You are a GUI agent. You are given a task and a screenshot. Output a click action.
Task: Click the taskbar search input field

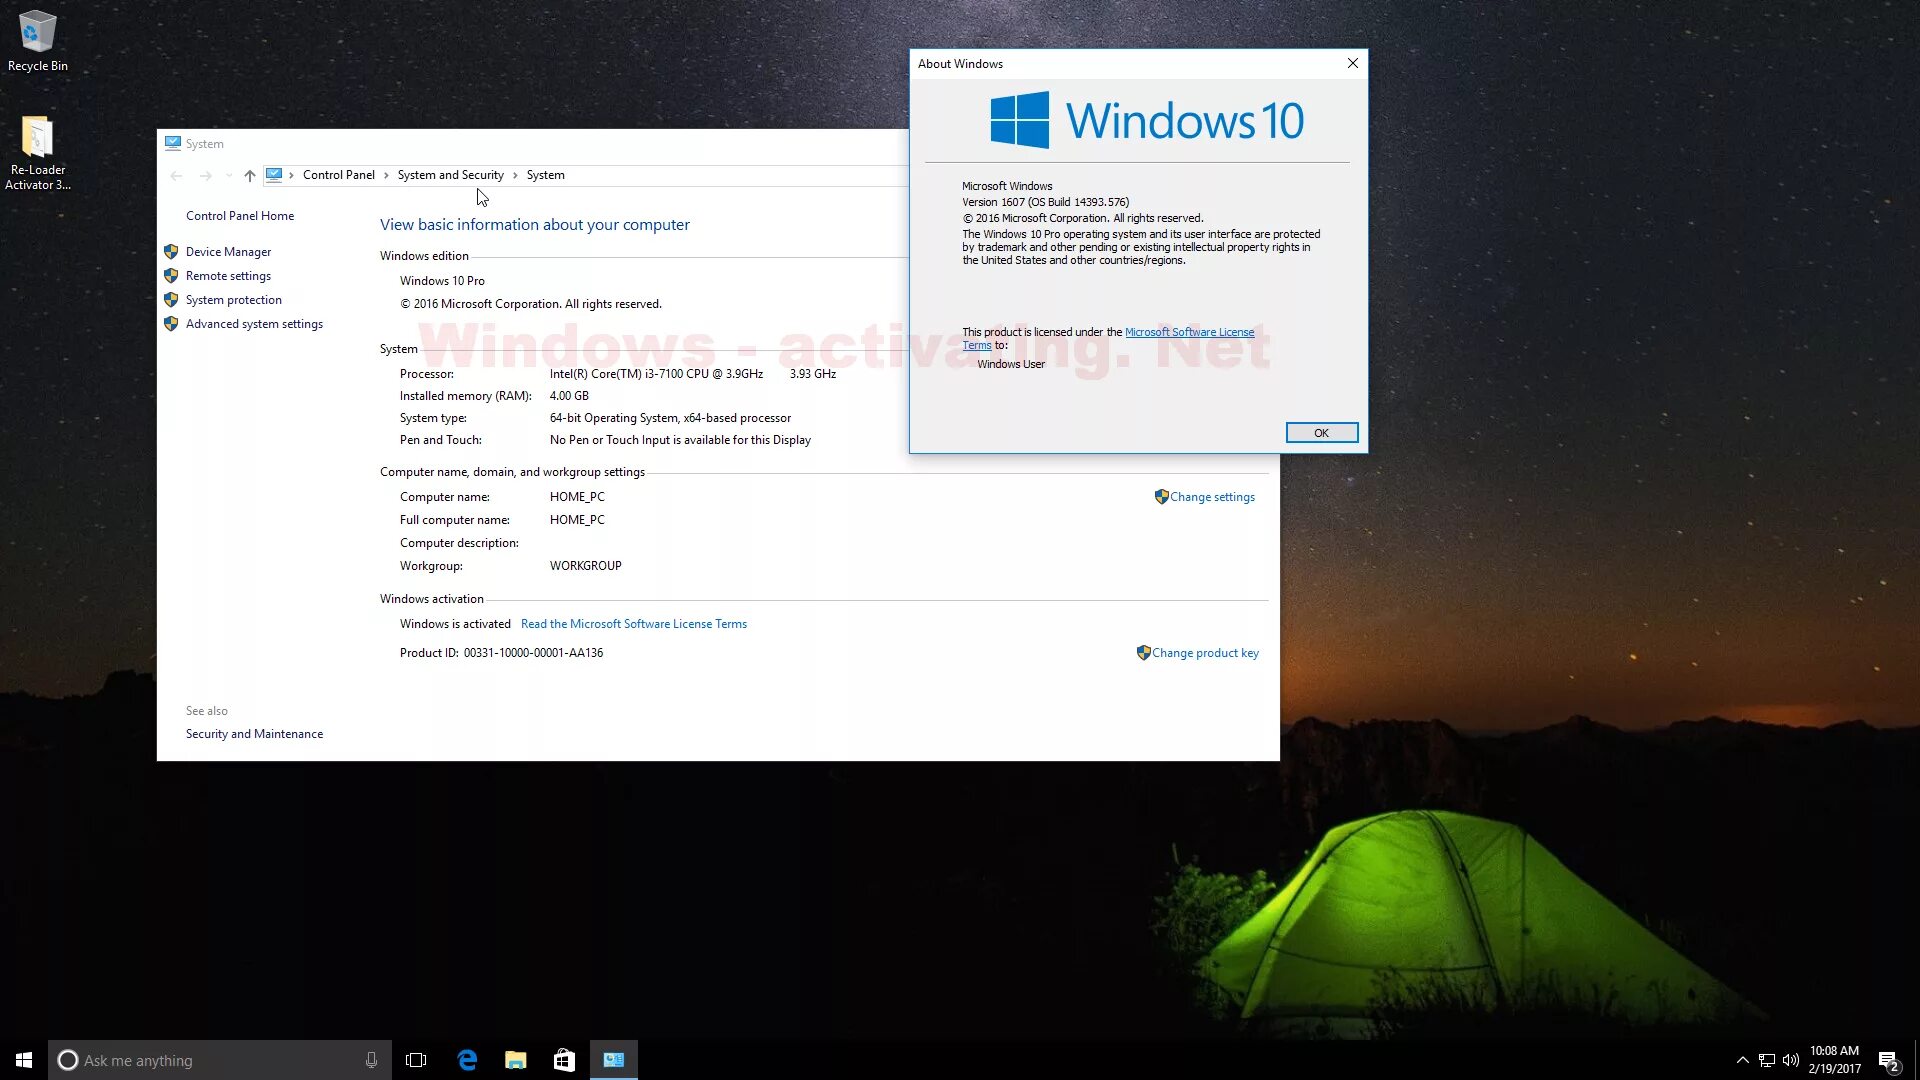point(218,1060)
